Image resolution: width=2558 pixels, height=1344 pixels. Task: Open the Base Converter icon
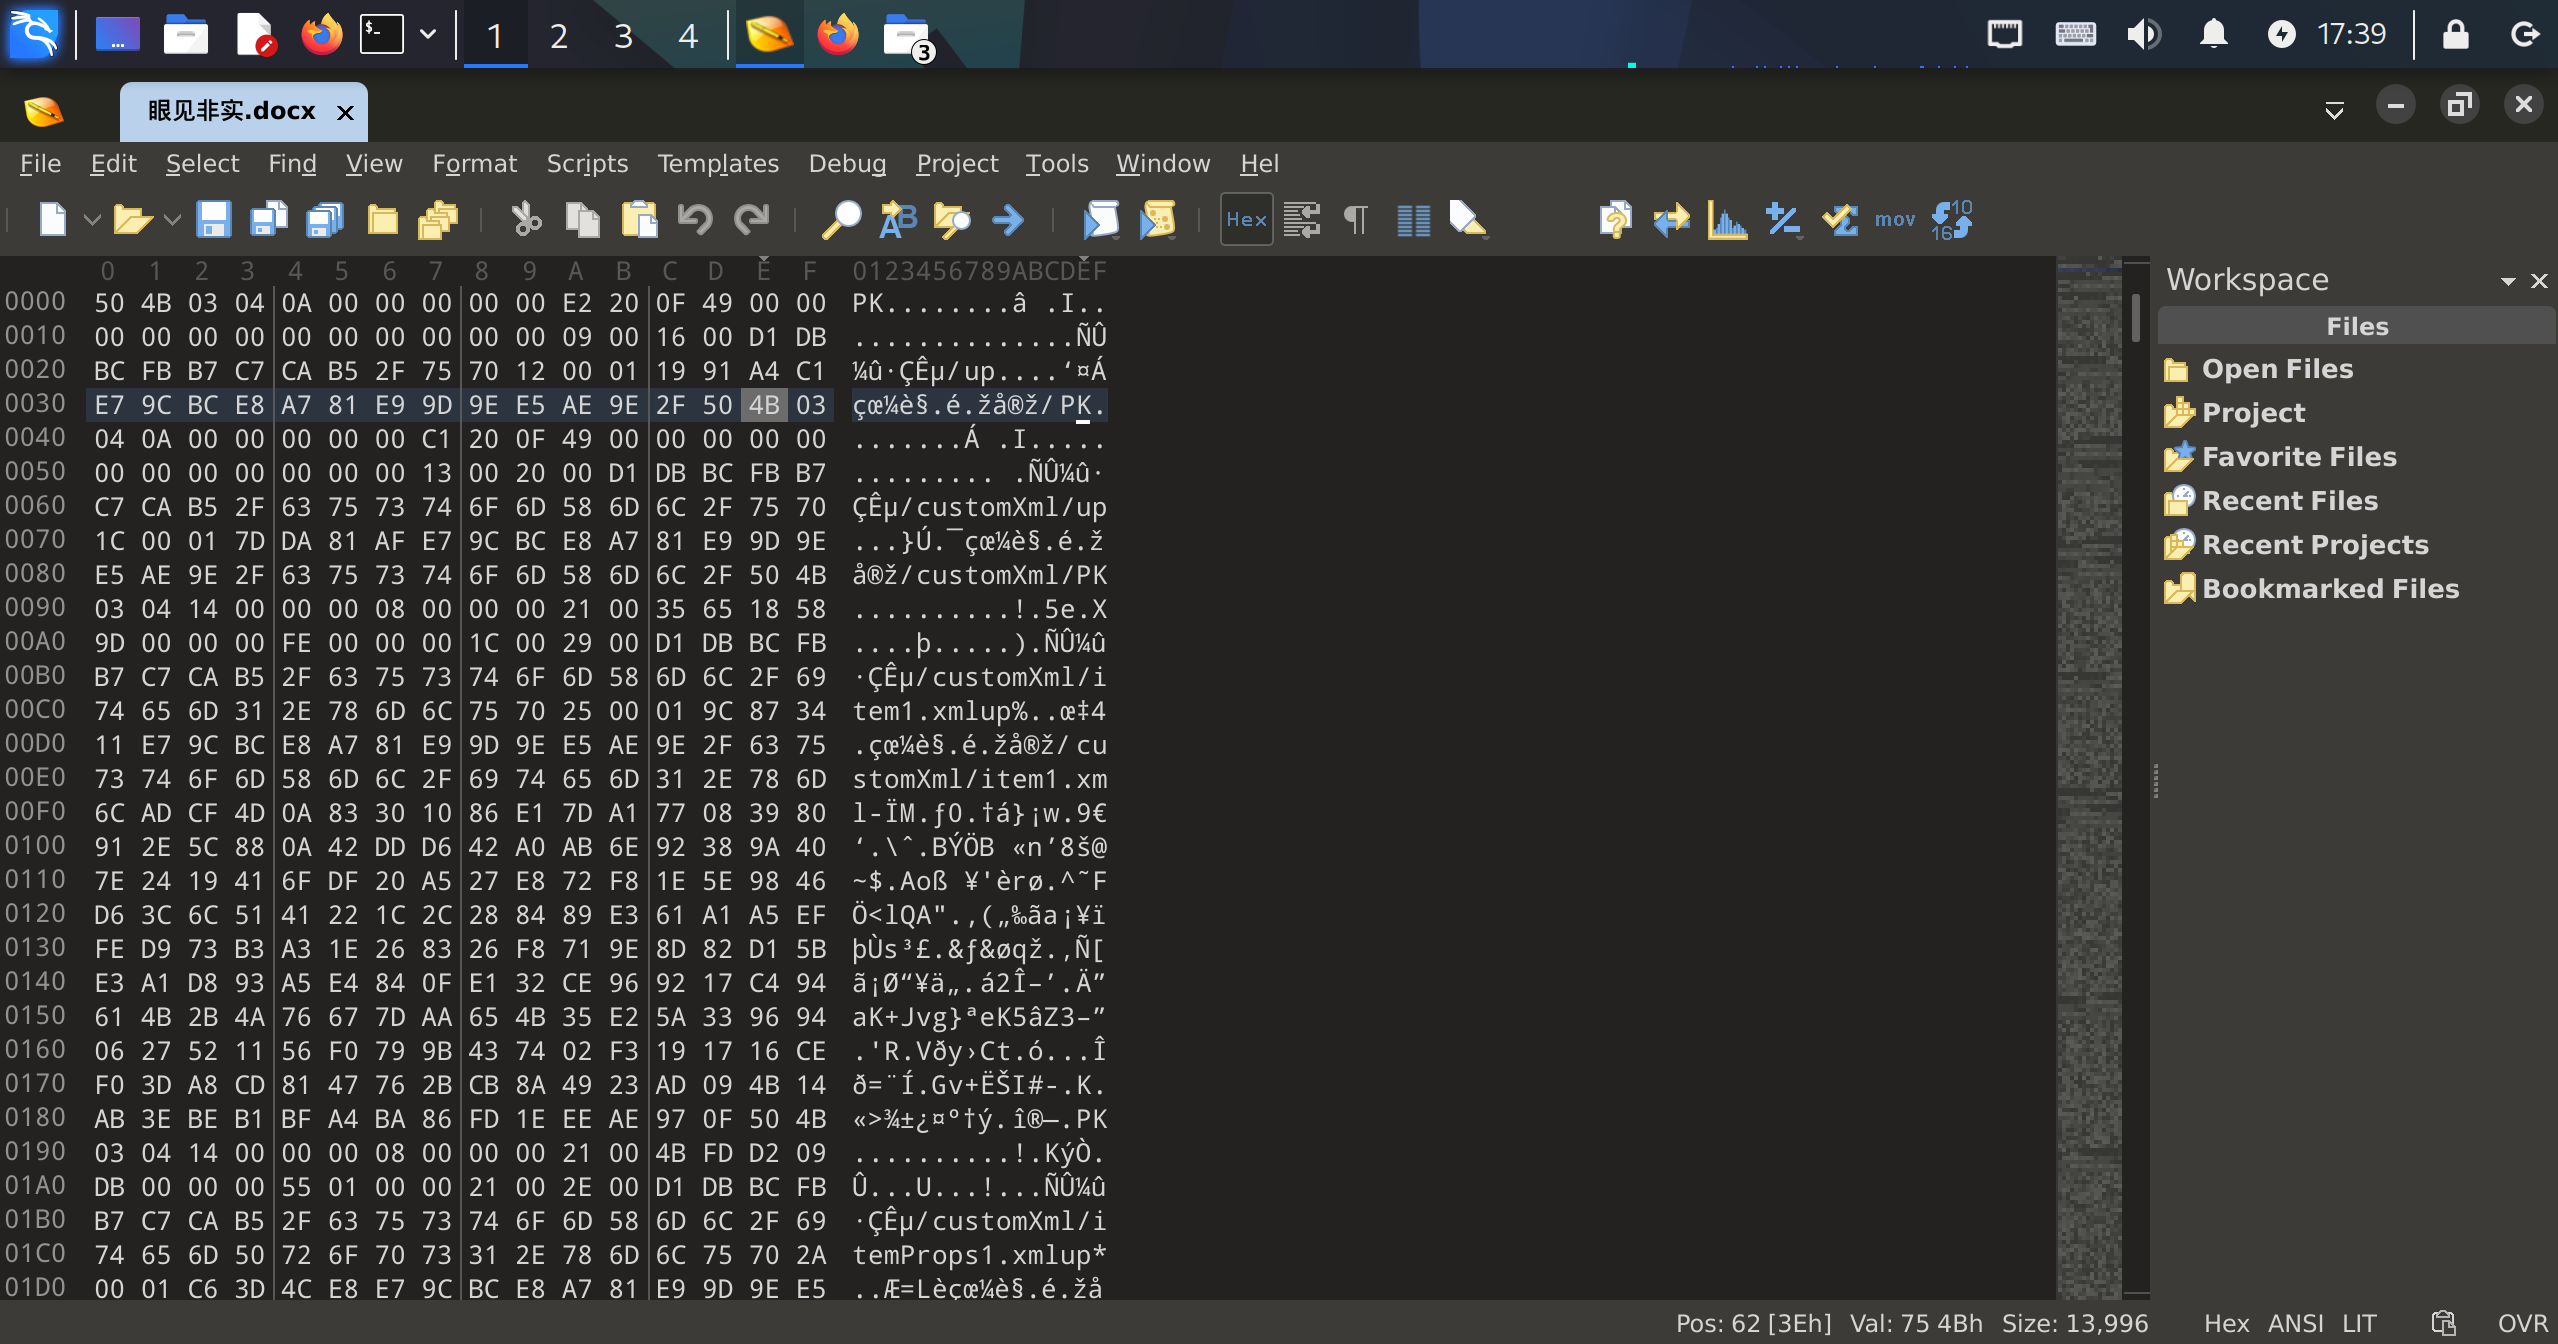pos(1951,219)
